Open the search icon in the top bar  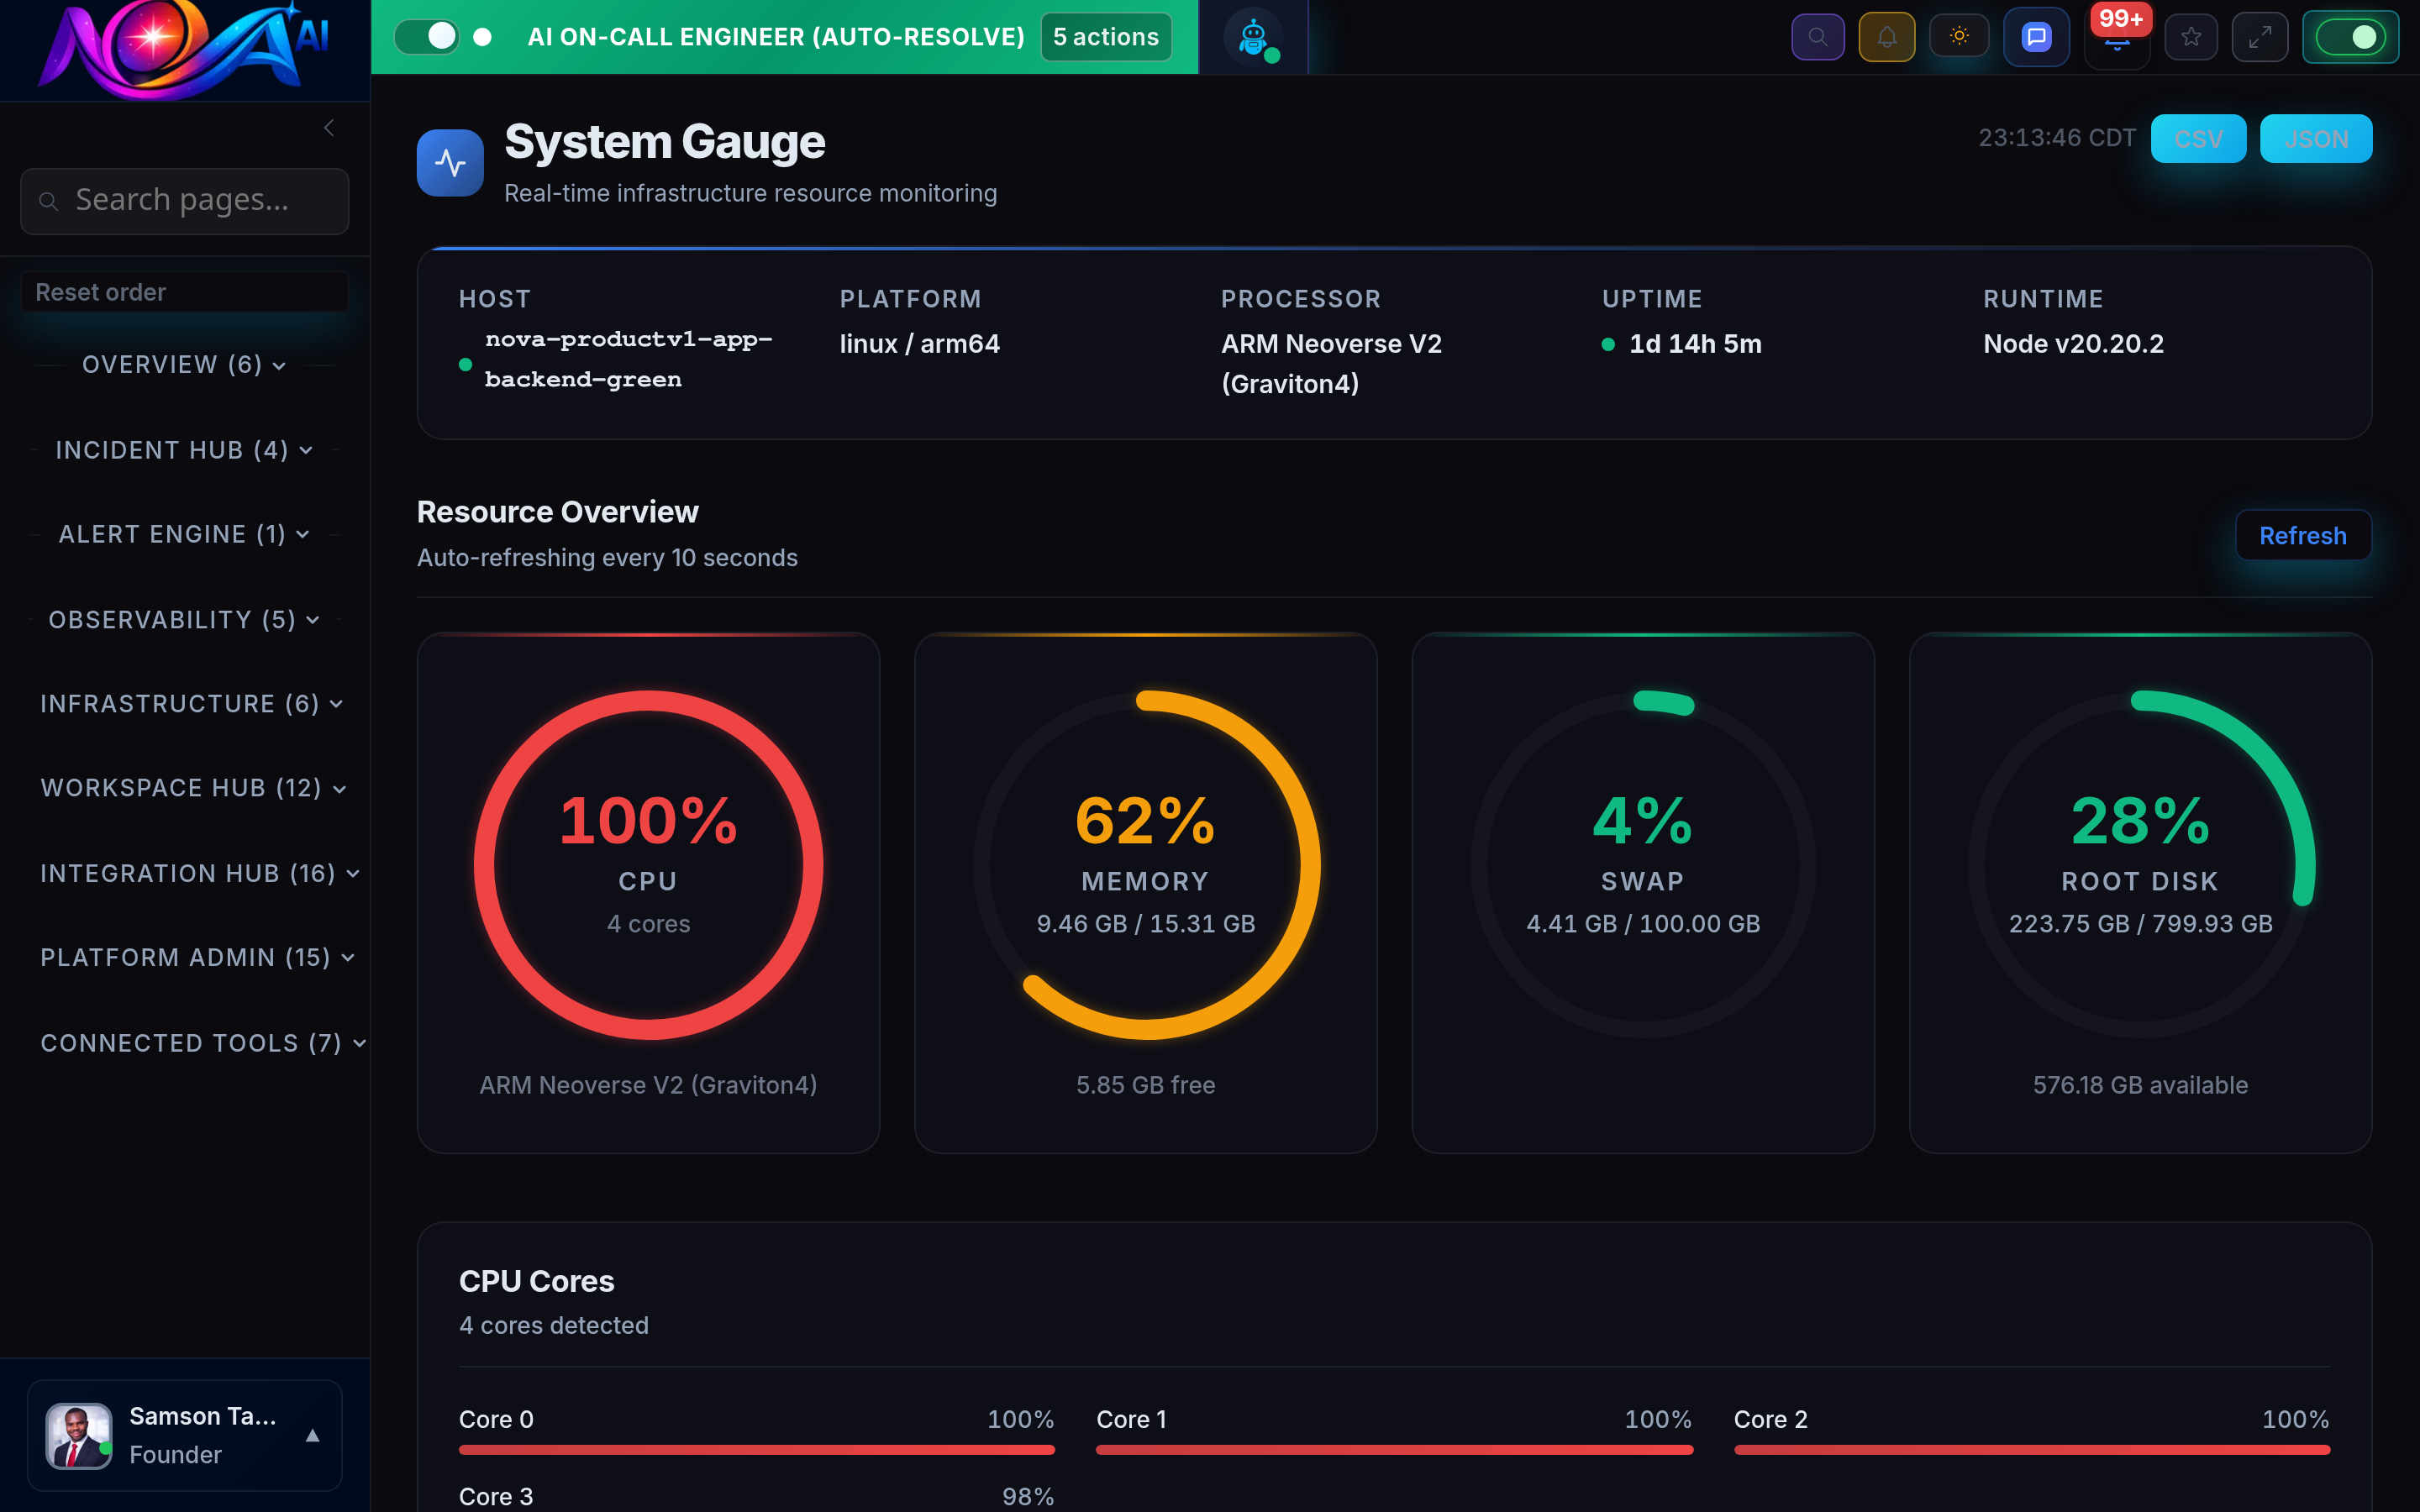tap(1818, 36)
